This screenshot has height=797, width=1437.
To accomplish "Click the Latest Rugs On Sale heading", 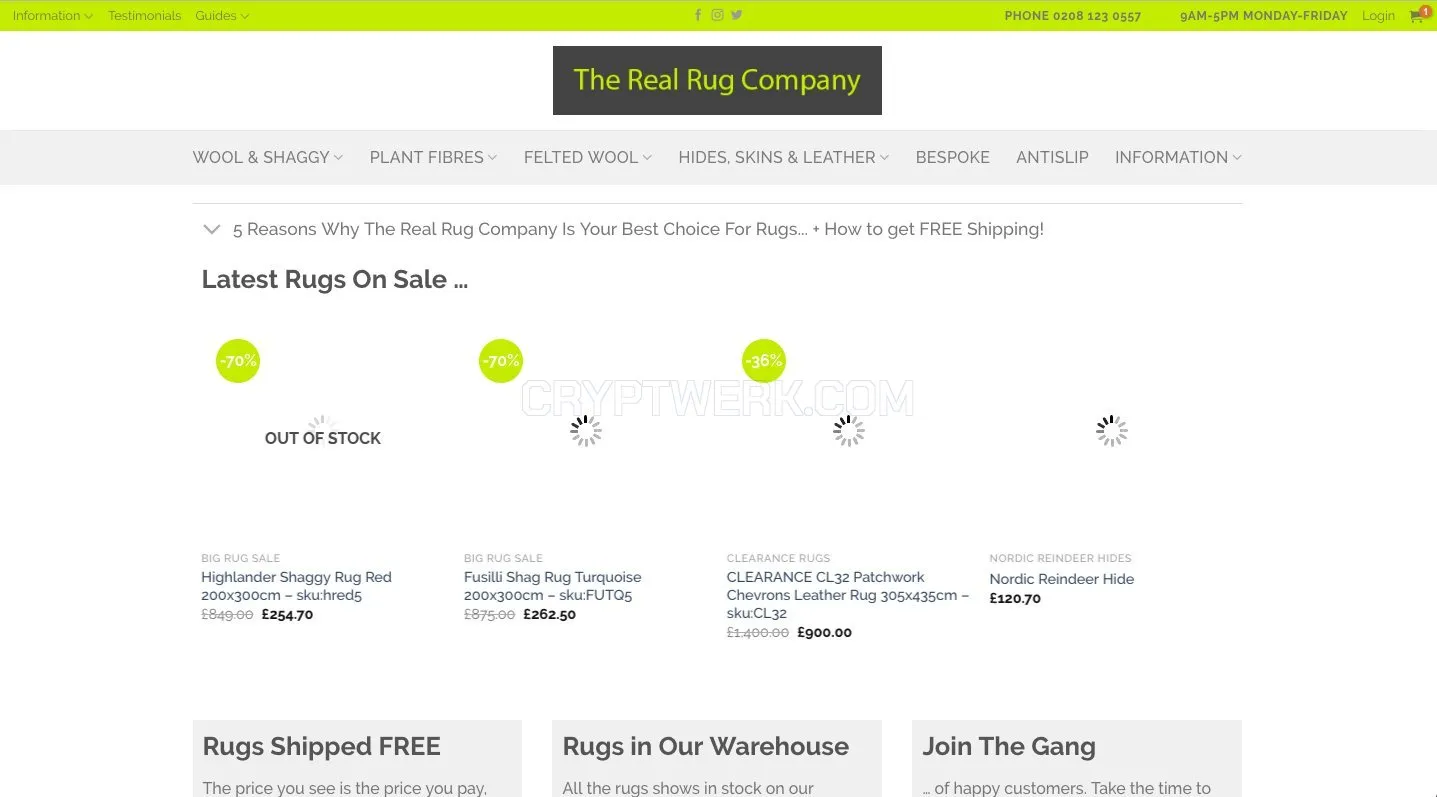I will (335, 280).
